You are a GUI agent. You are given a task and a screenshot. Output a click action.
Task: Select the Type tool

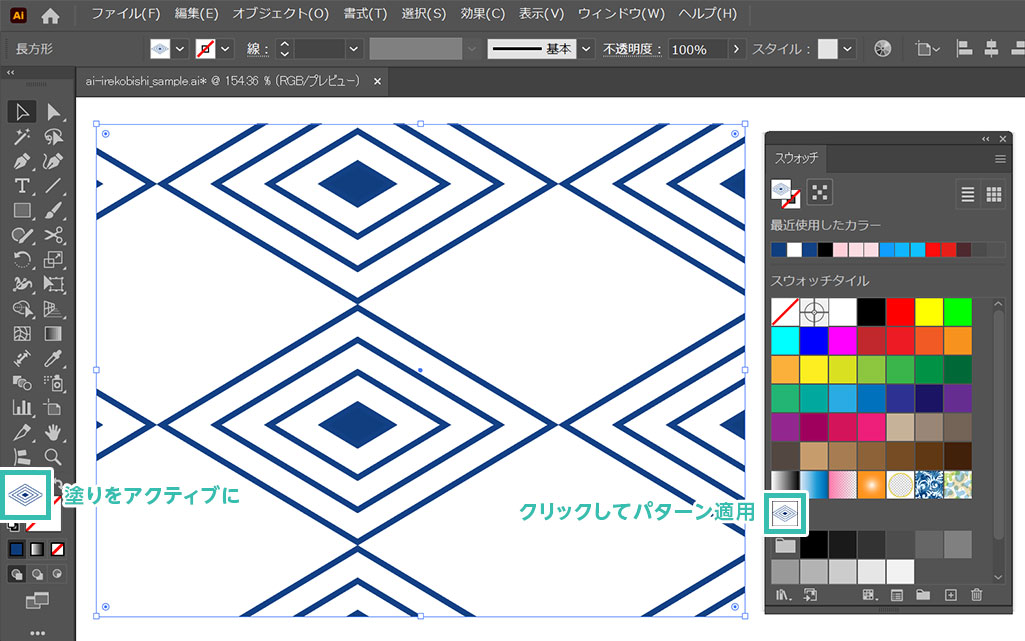click(21, 186)
